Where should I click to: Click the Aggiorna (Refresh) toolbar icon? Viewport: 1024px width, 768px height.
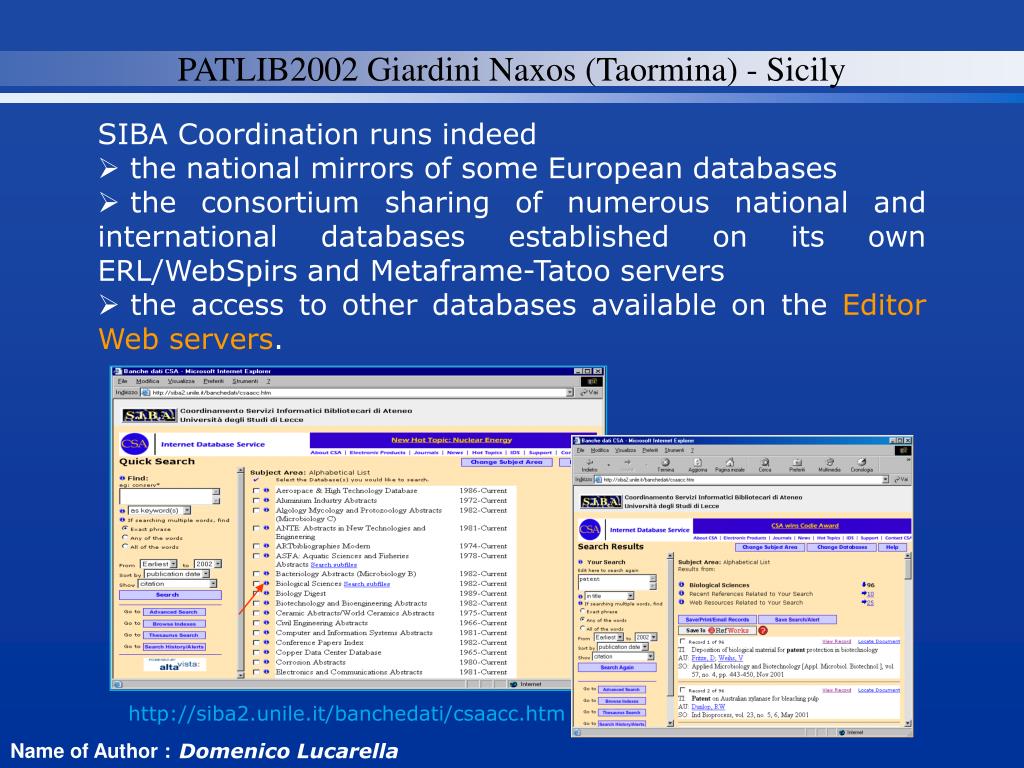(x=697, y=464)
